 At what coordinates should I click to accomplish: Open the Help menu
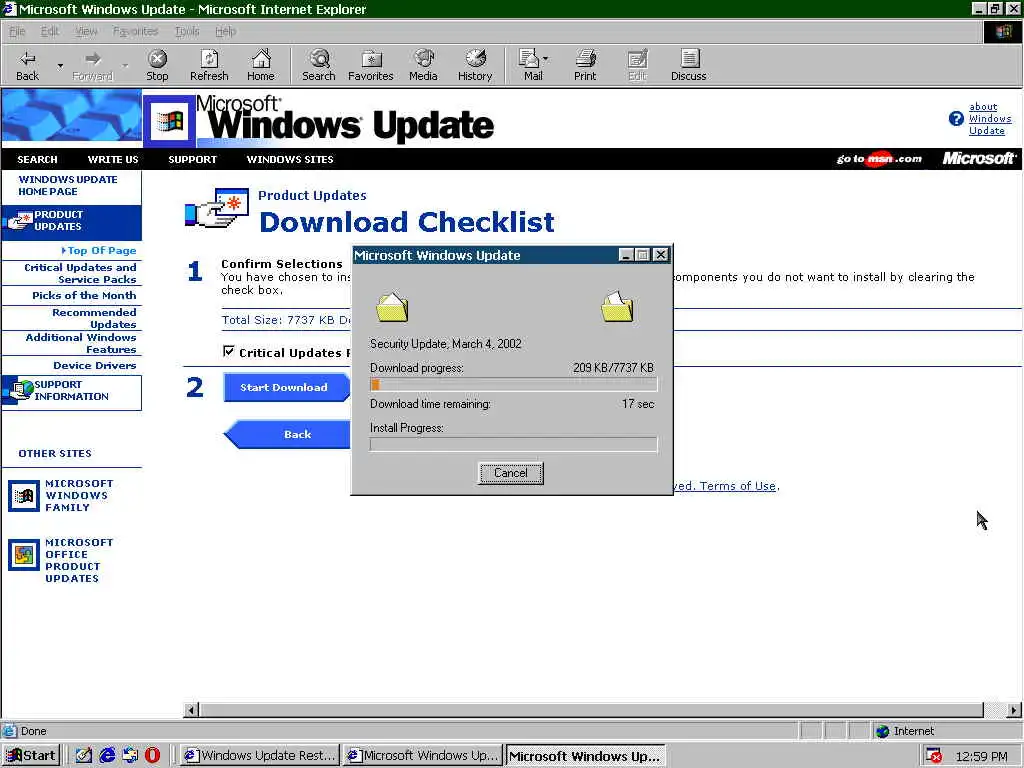[x=225, y=31]
